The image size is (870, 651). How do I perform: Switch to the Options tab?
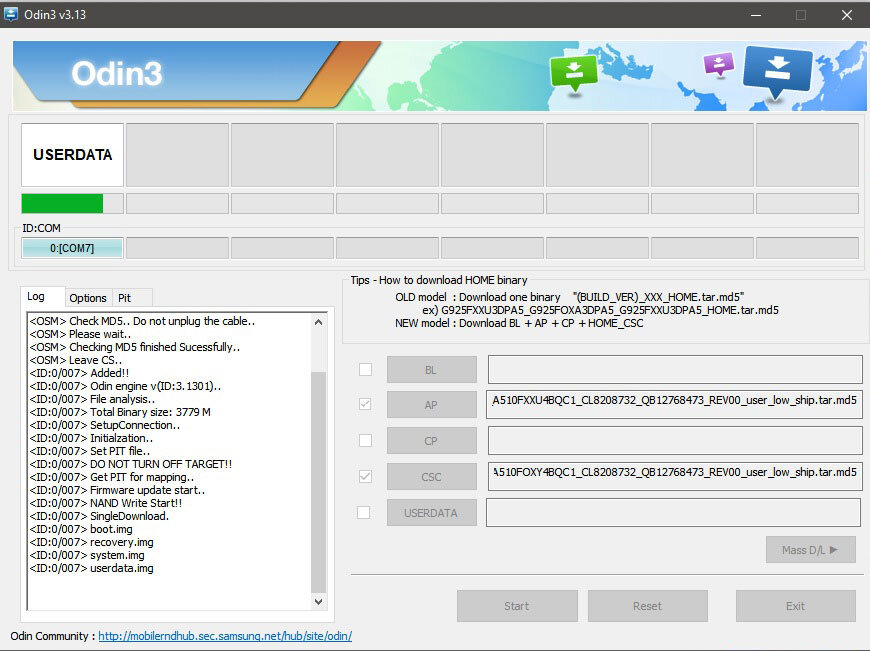point(88,298)
